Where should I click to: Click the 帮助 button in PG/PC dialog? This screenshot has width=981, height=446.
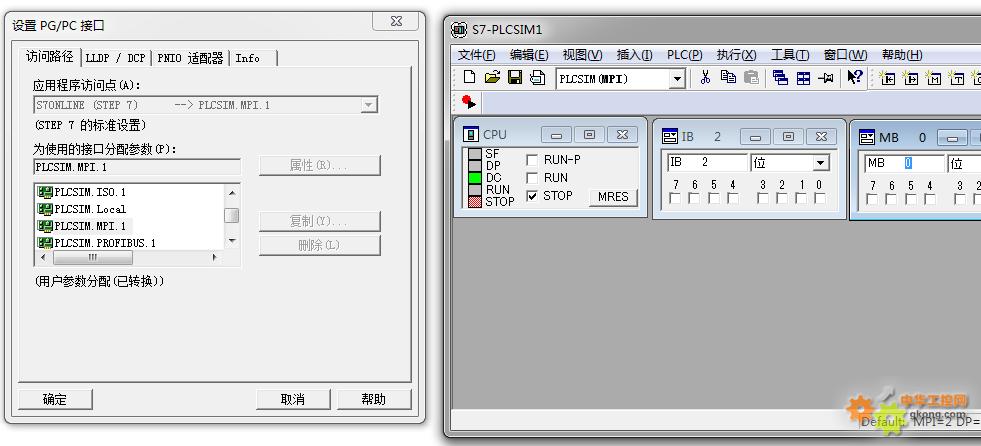374,399
